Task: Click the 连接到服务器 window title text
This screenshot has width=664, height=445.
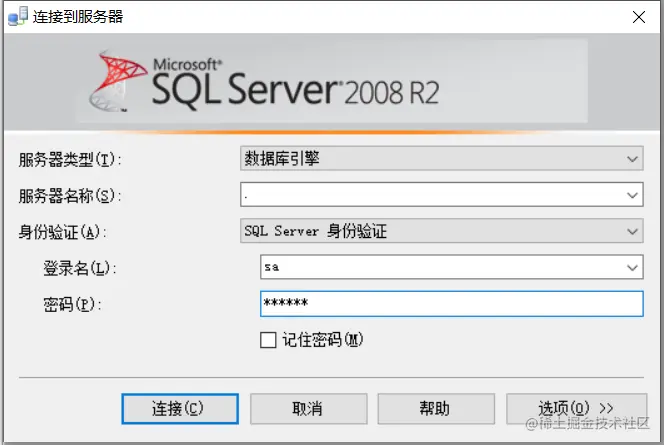Action: click(78, 17)
